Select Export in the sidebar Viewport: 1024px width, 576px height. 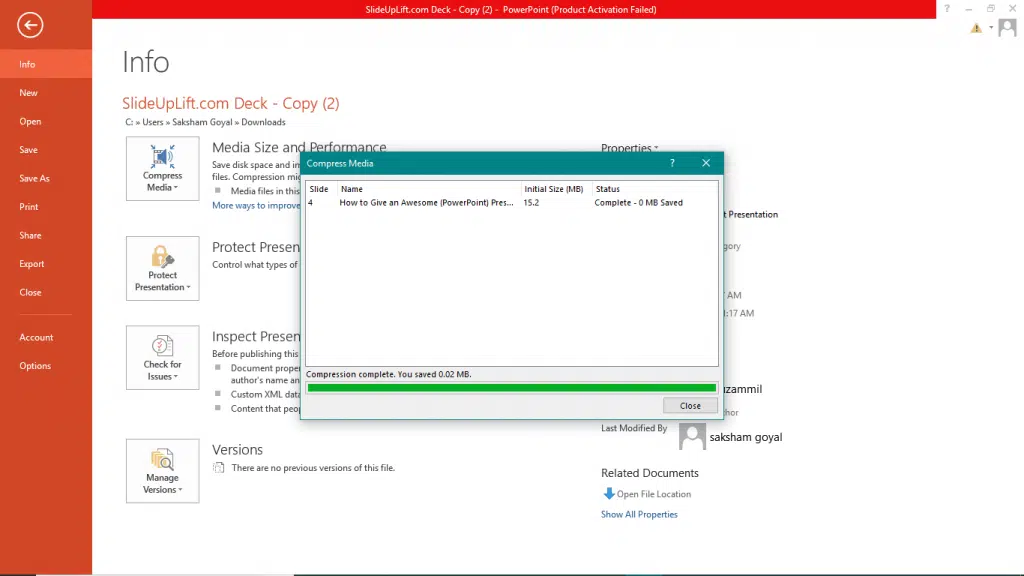32,264
